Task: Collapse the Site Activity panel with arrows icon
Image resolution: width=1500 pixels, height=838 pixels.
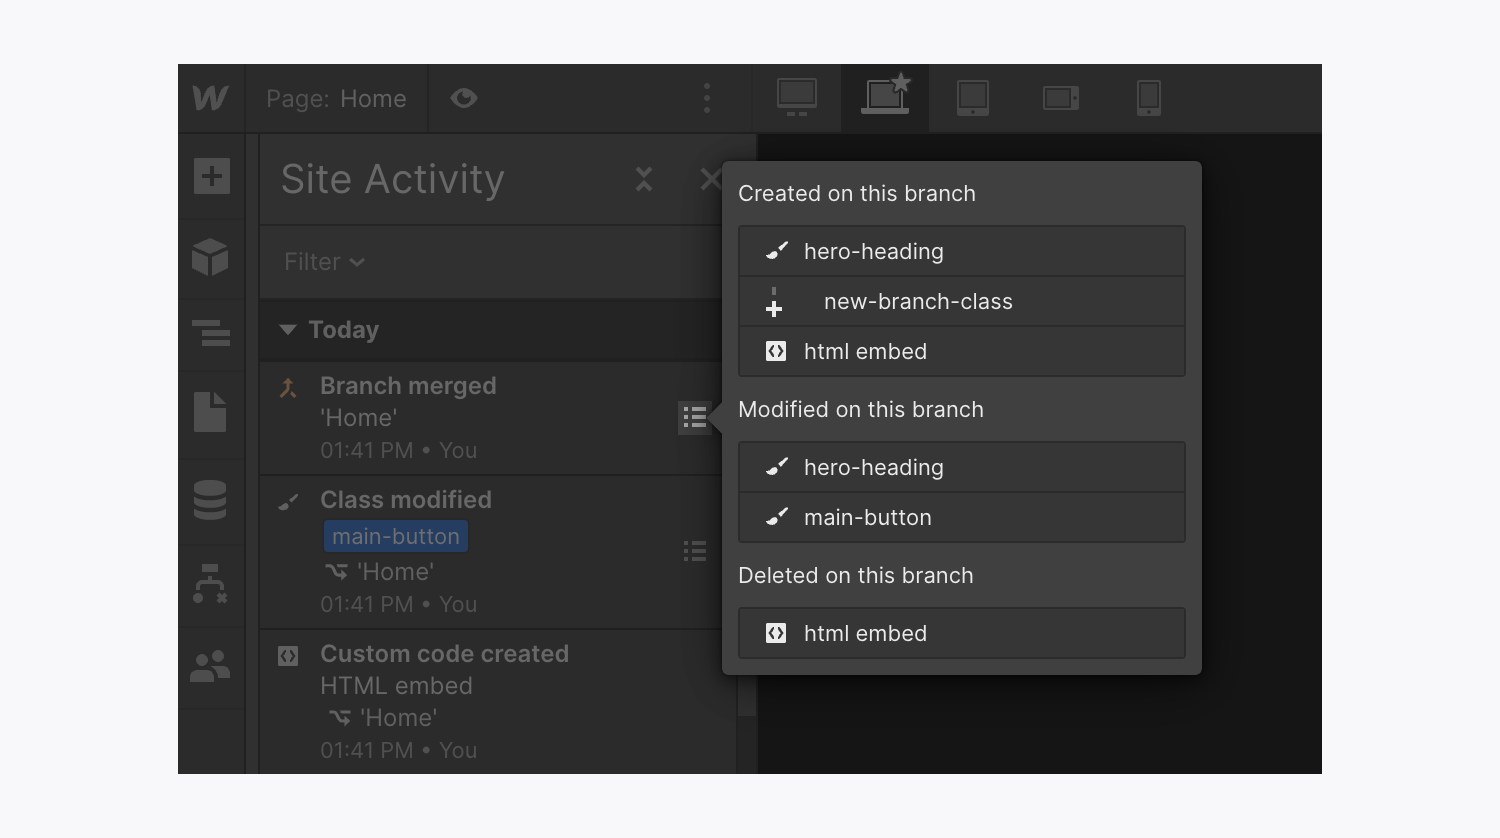Action: pos(644,179)
